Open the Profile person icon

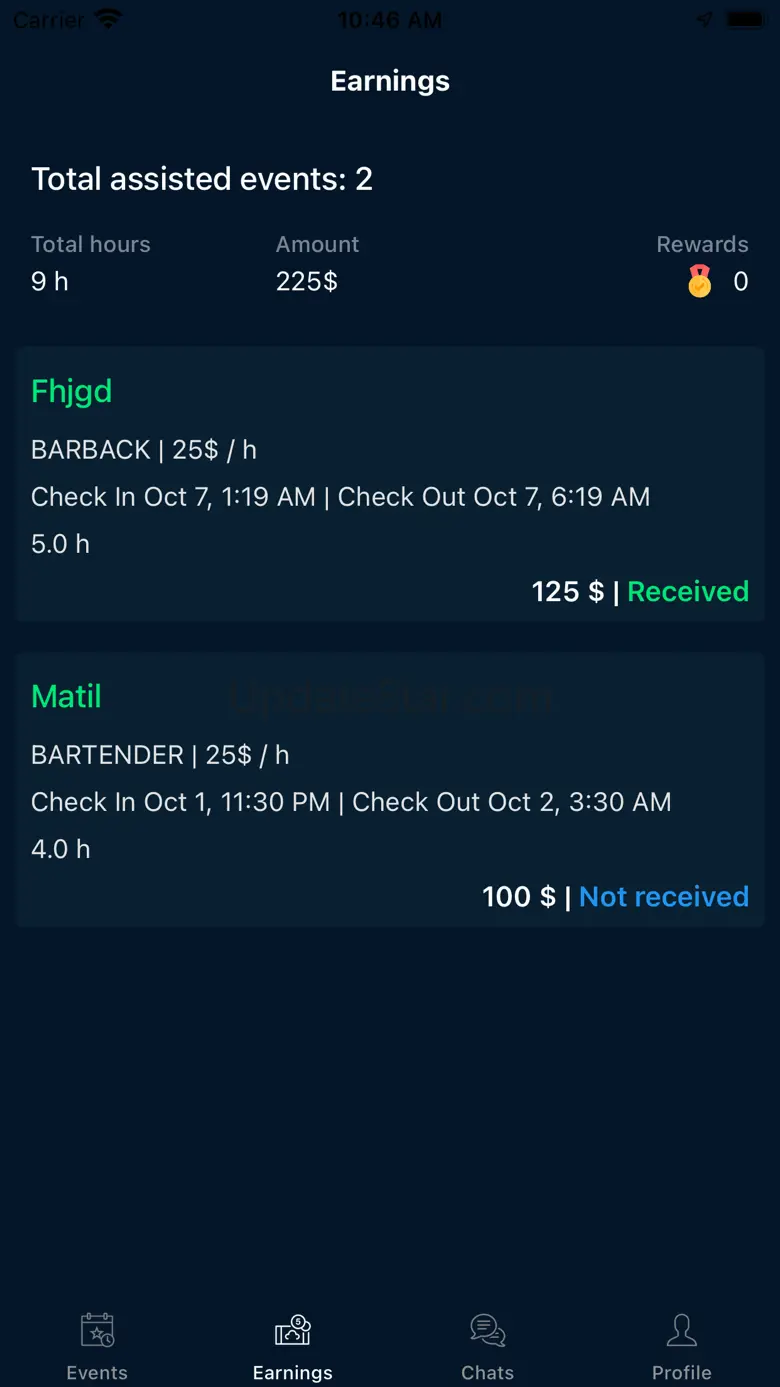(x=682, y=1330)
